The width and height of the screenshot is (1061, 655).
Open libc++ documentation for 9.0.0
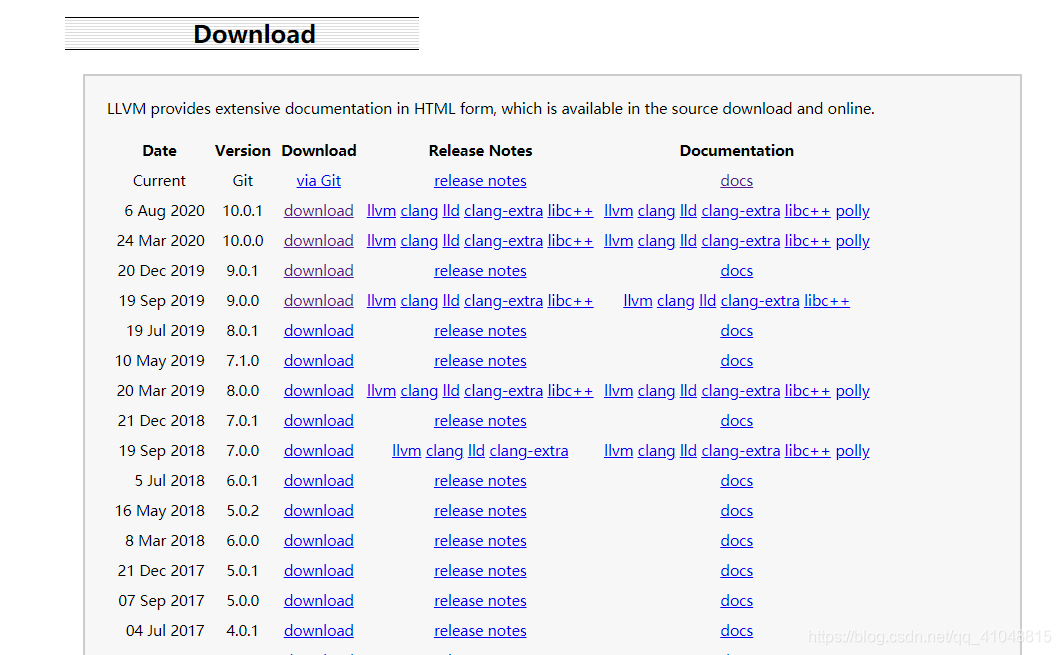coord(827,300)
